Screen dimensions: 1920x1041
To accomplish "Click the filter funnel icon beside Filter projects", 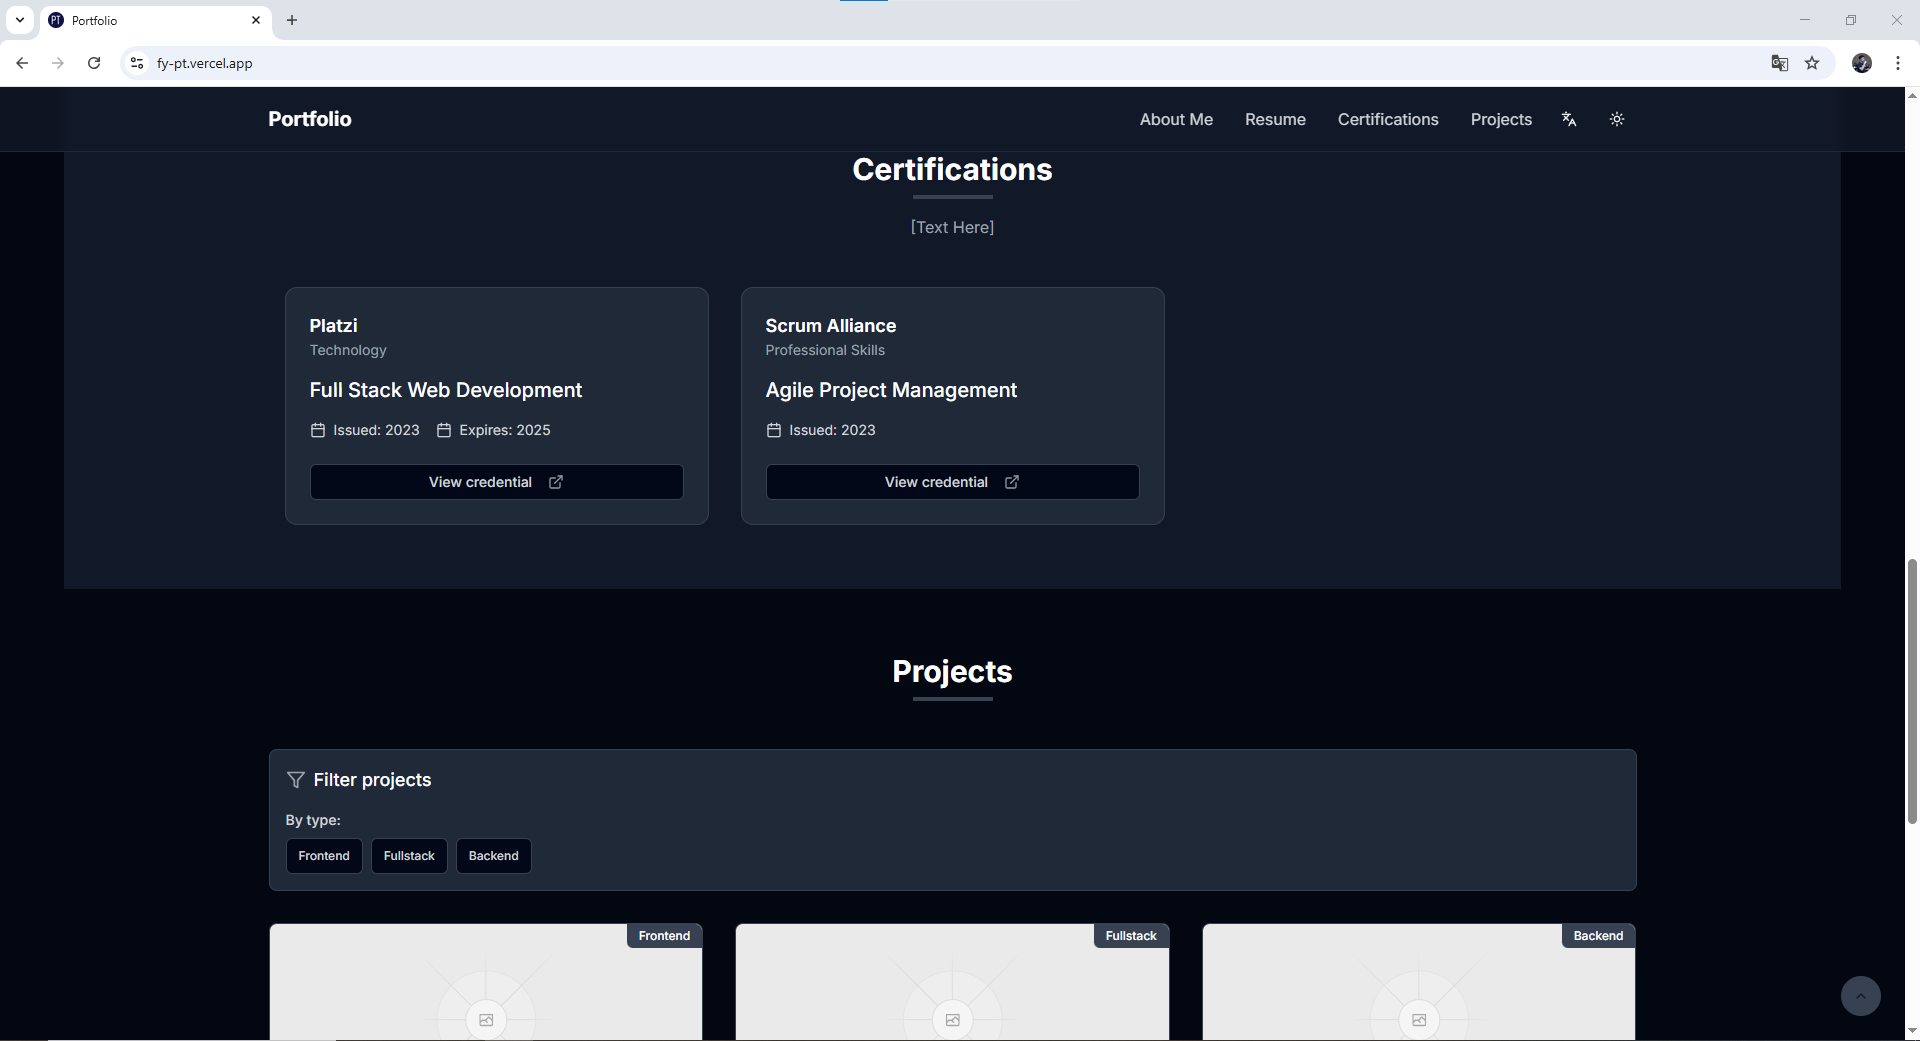I will click(295, 779).
